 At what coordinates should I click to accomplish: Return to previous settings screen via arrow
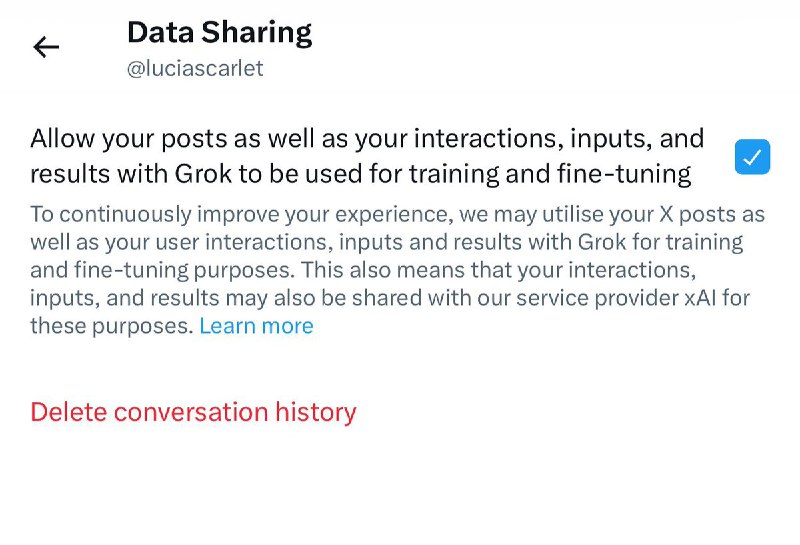pyautogui.click(x=46, y=47)
